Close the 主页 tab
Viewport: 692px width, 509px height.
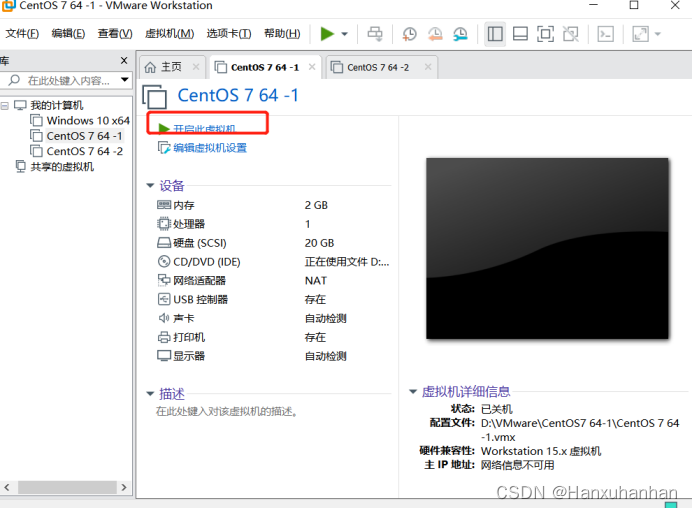pyautogui.click(x=196, y=67)
